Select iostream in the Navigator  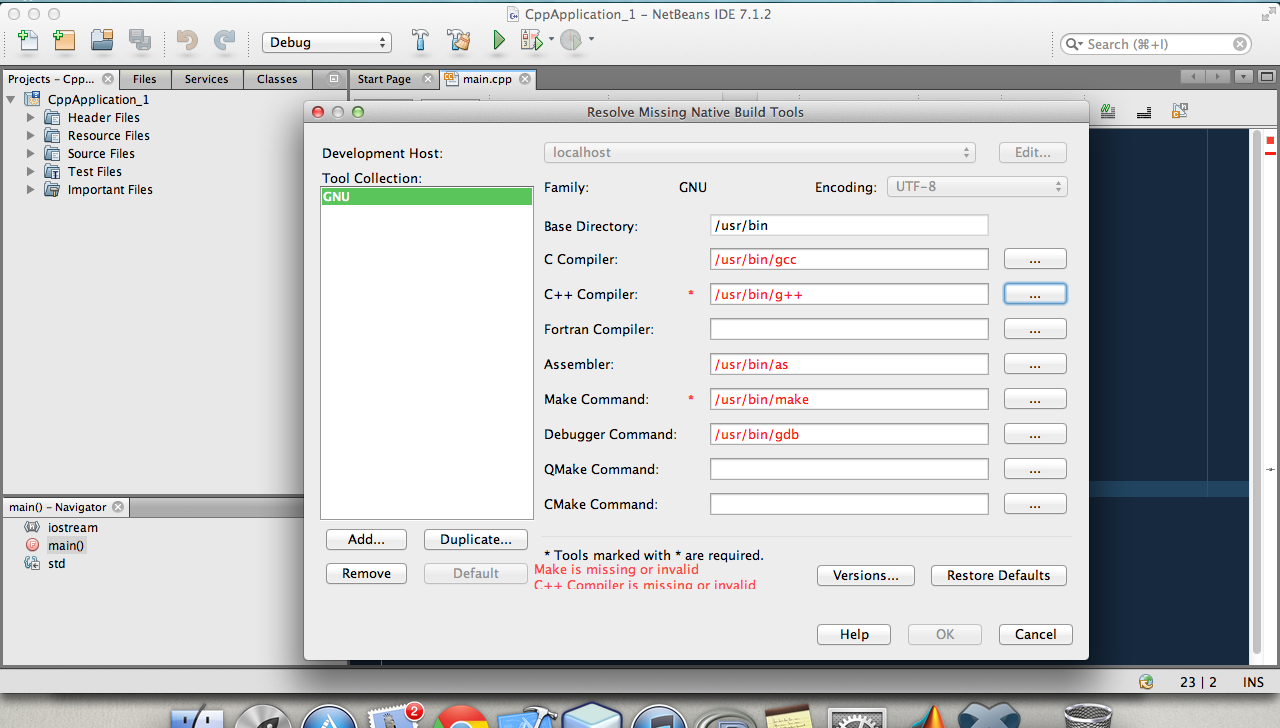[73, 527]
